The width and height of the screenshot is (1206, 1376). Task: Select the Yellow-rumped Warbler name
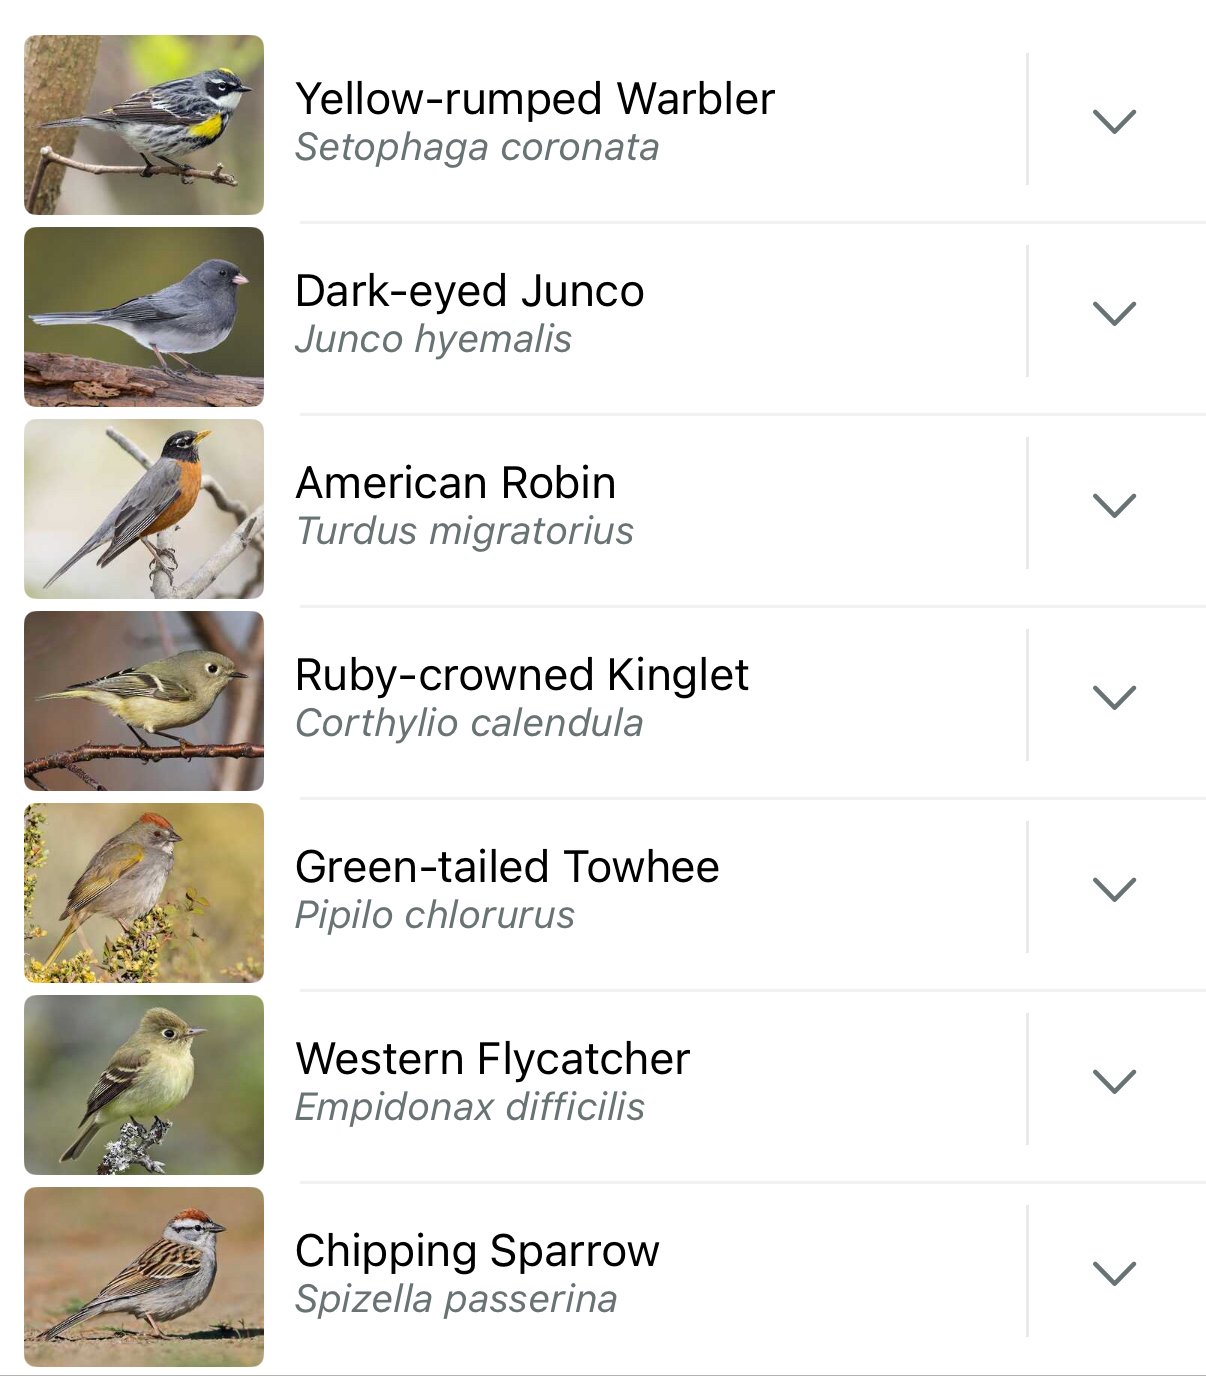(535, 99)
